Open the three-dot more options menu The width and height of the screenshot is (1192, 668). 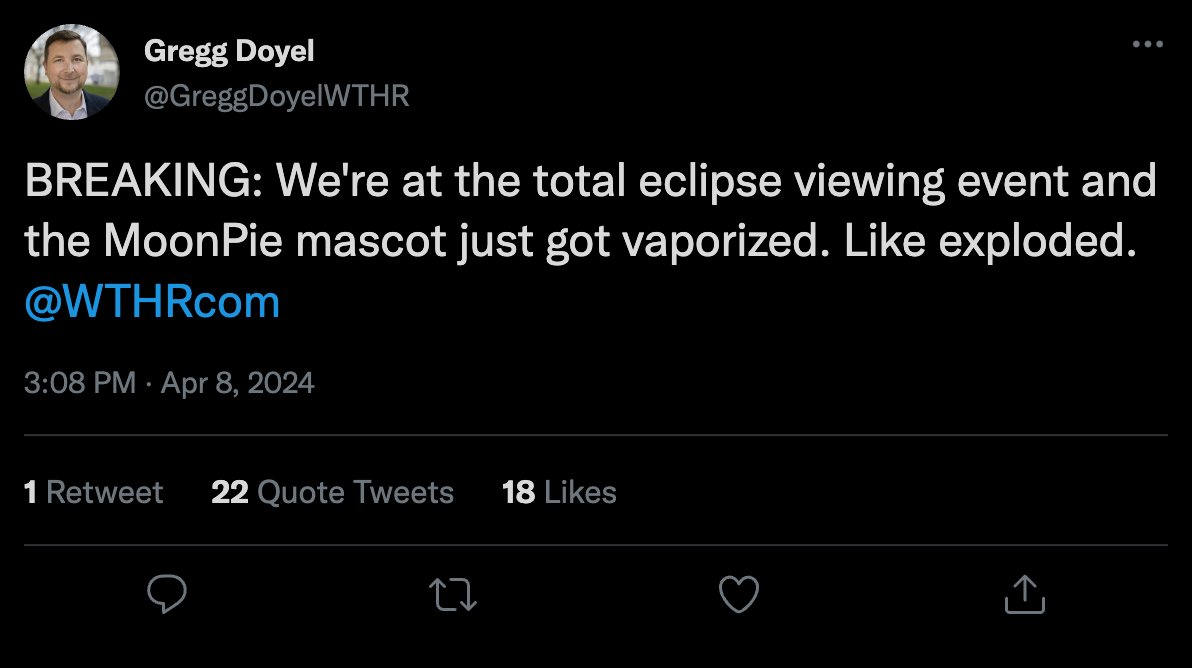pos(1147,46)
